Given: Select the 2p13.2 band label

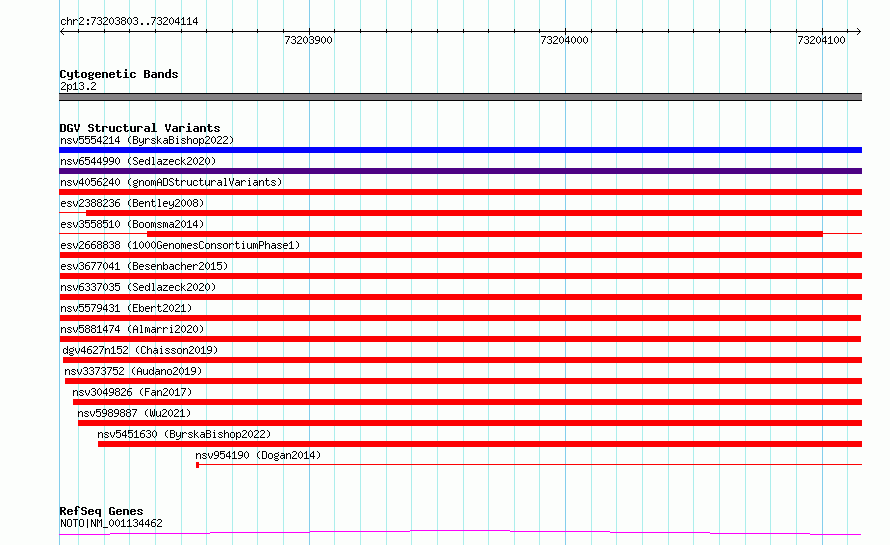Looking at the screenshot, I should tap(78, 86).
